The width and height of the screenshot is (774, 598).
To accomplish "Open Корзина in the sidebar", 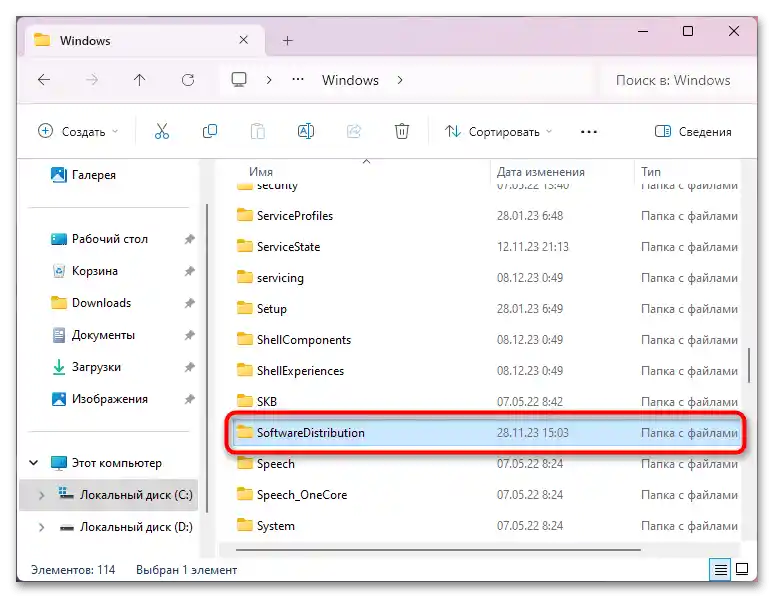I will [84, 271].
